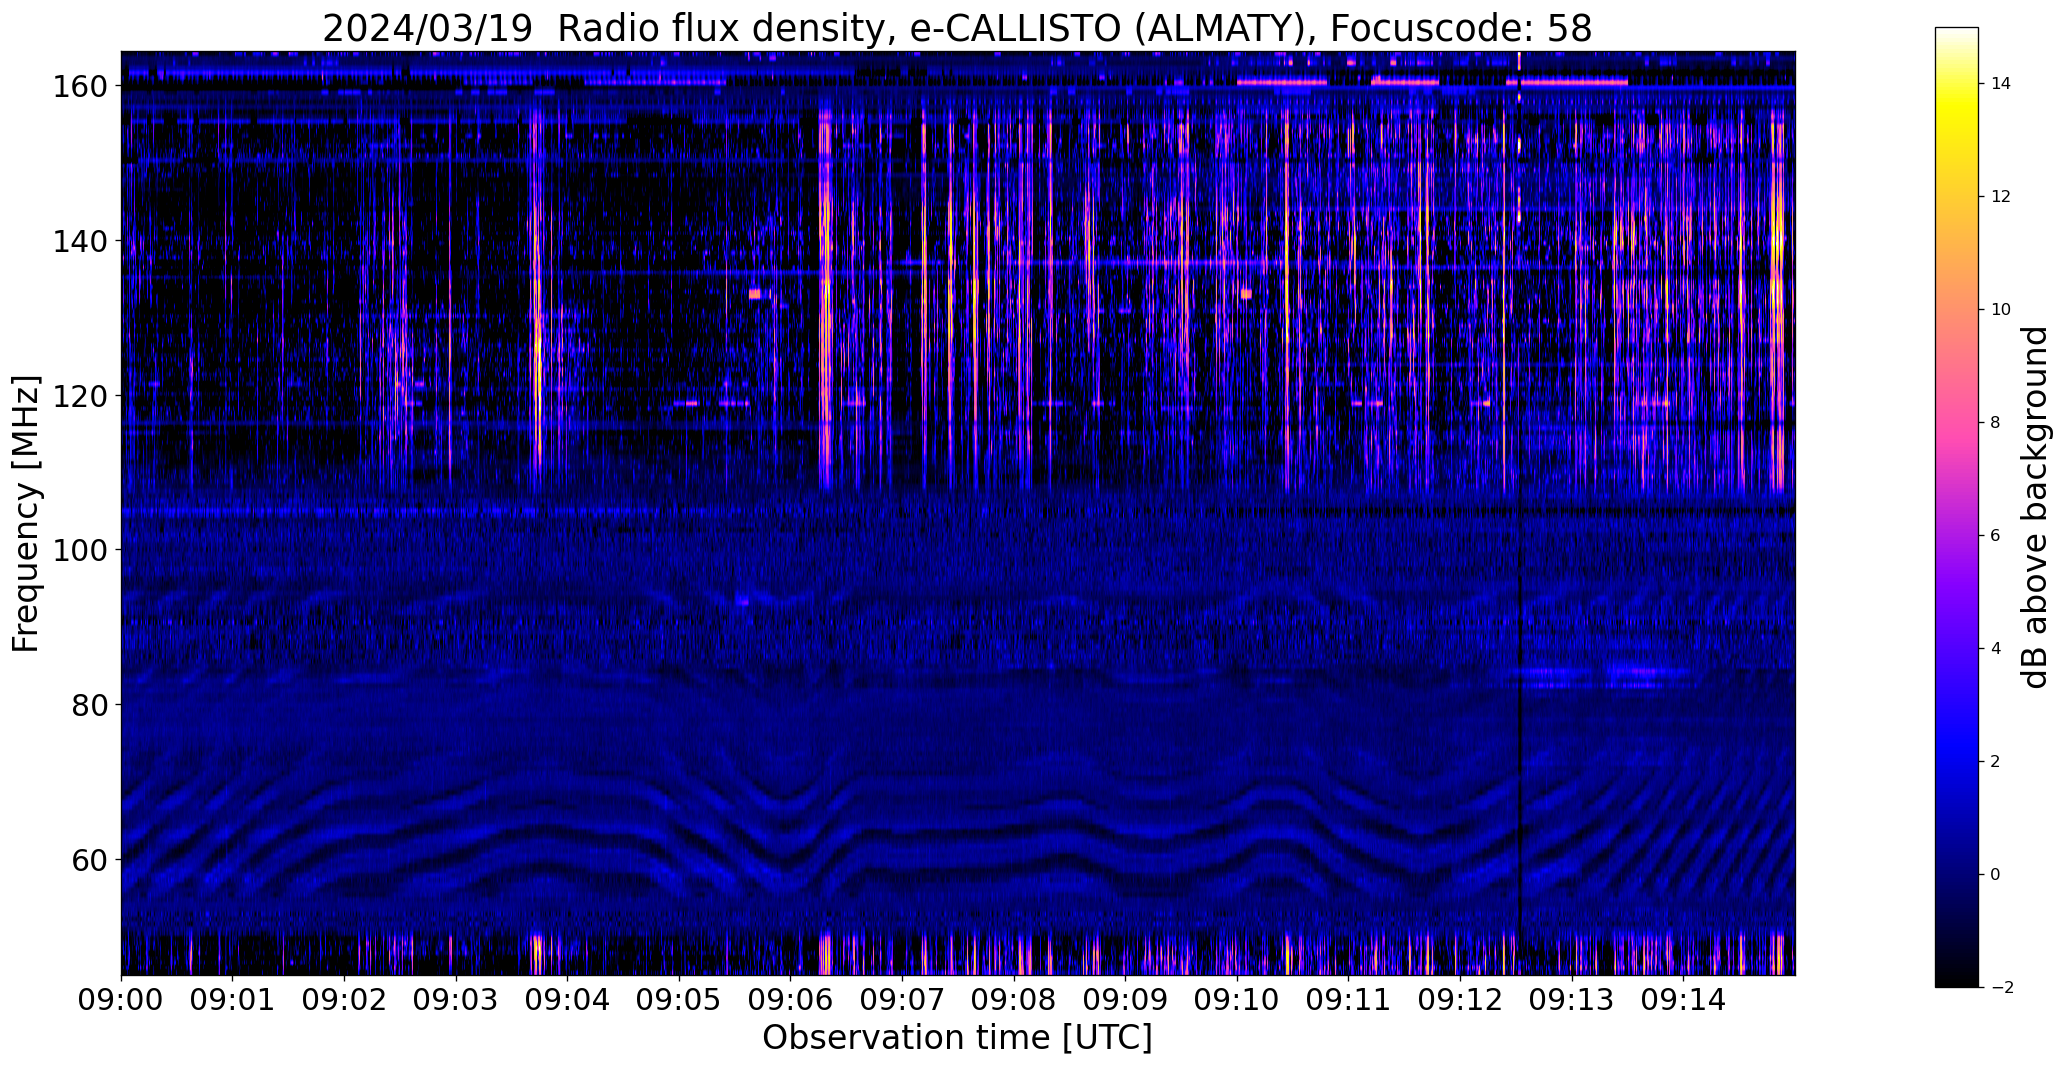2066x1067 pixels.
Task: Click colorbar tick label 4
Action: [x=1995, y=649]
